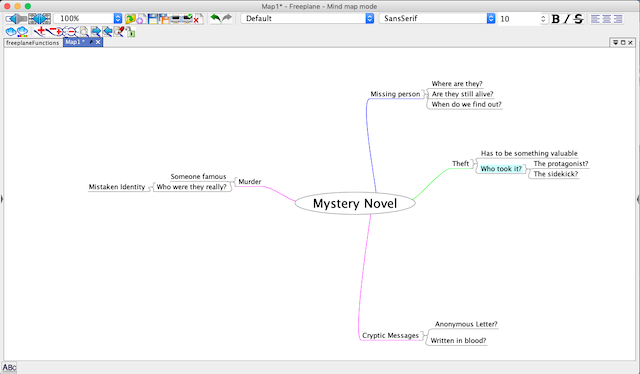The width and height of the screenshot is (640, 374).
Task: Expand the right side panel arrow
Action: (x=638, y=199)
